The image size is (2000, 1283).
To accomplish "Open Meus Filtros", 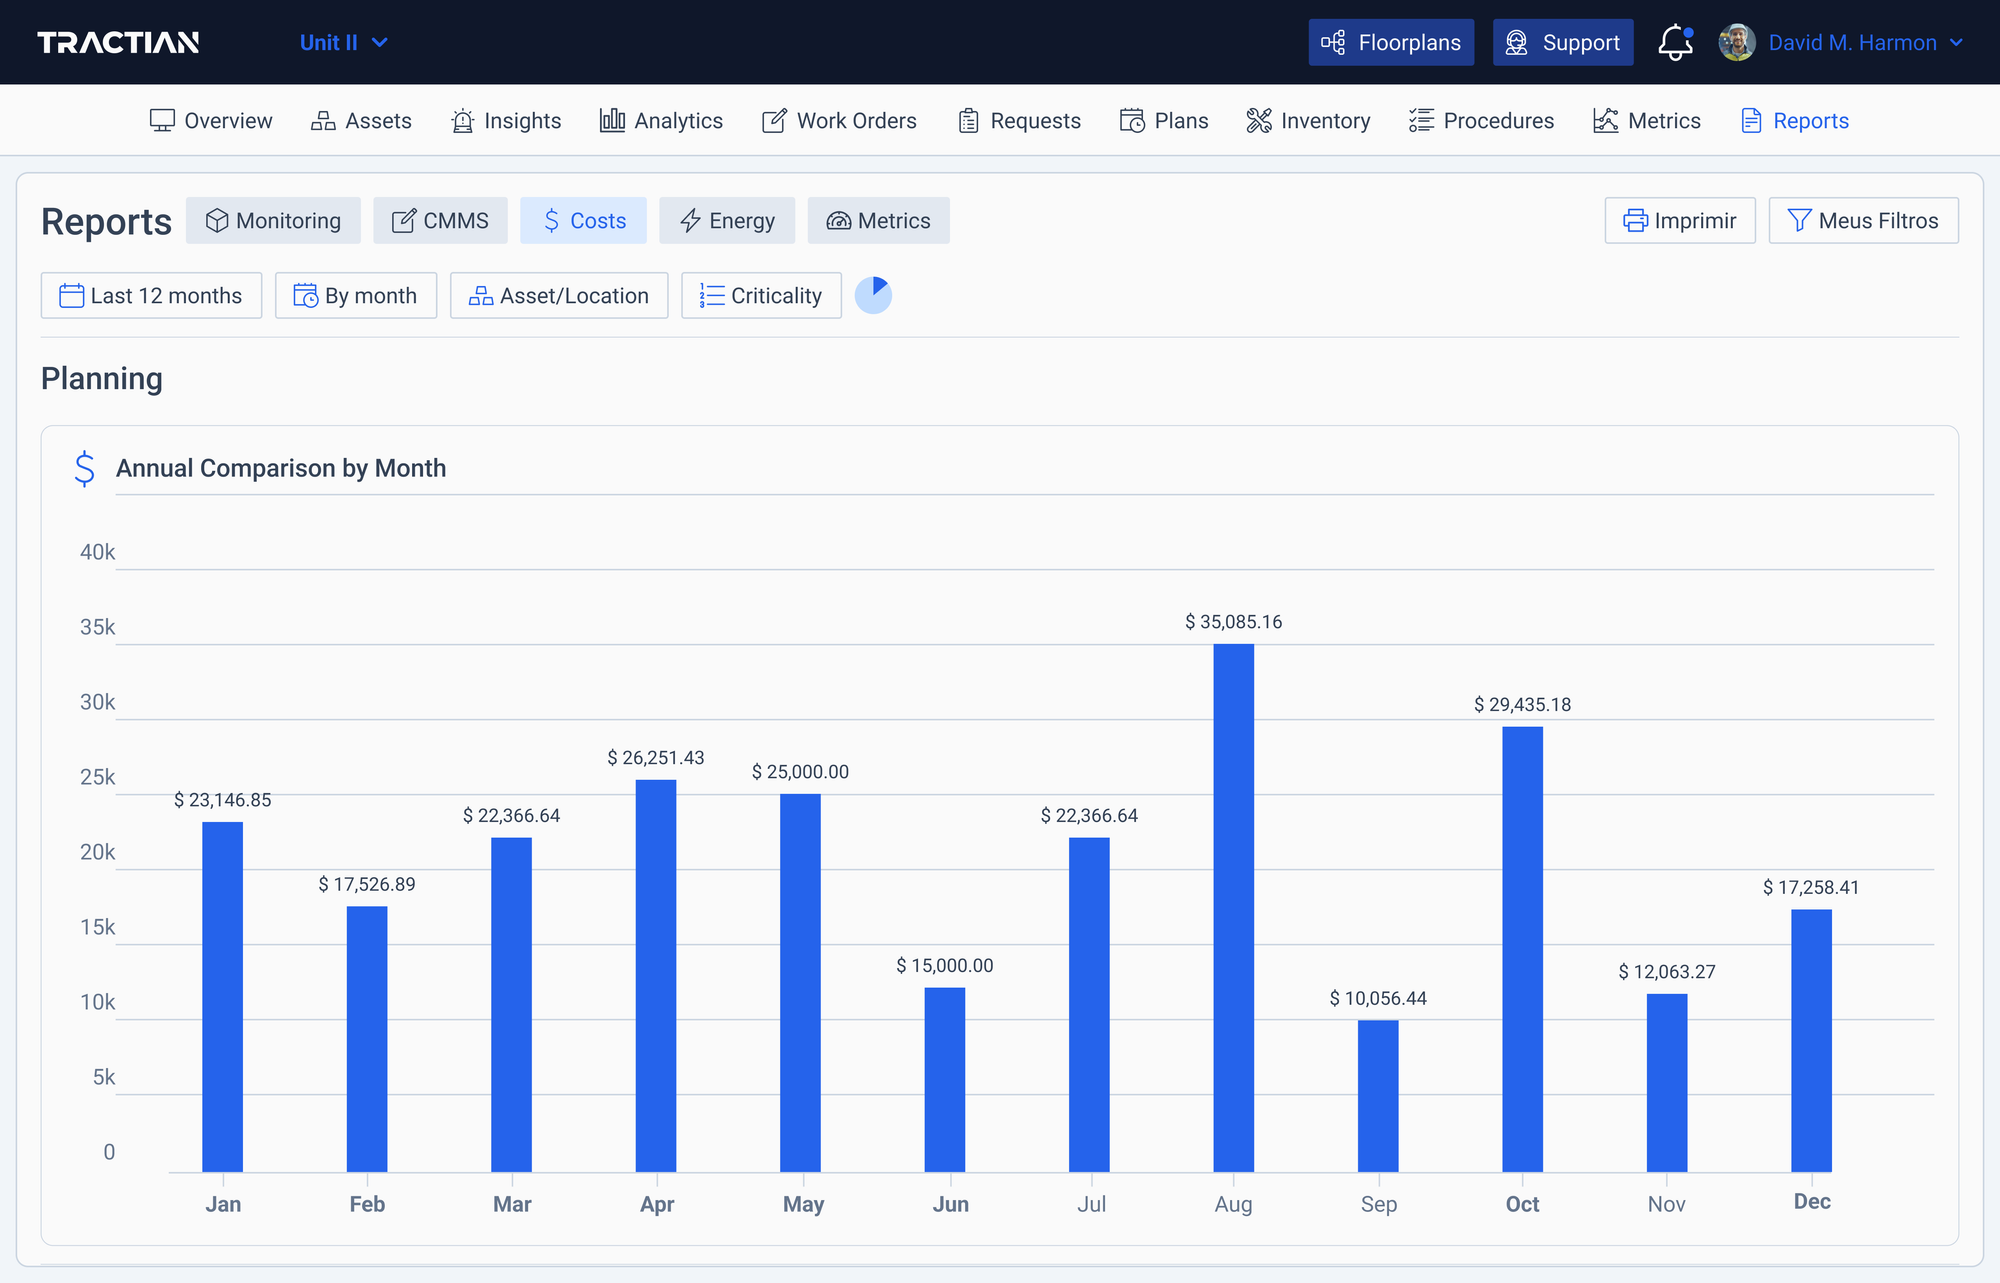I will pyautogui.click(x=1863, y=220).
